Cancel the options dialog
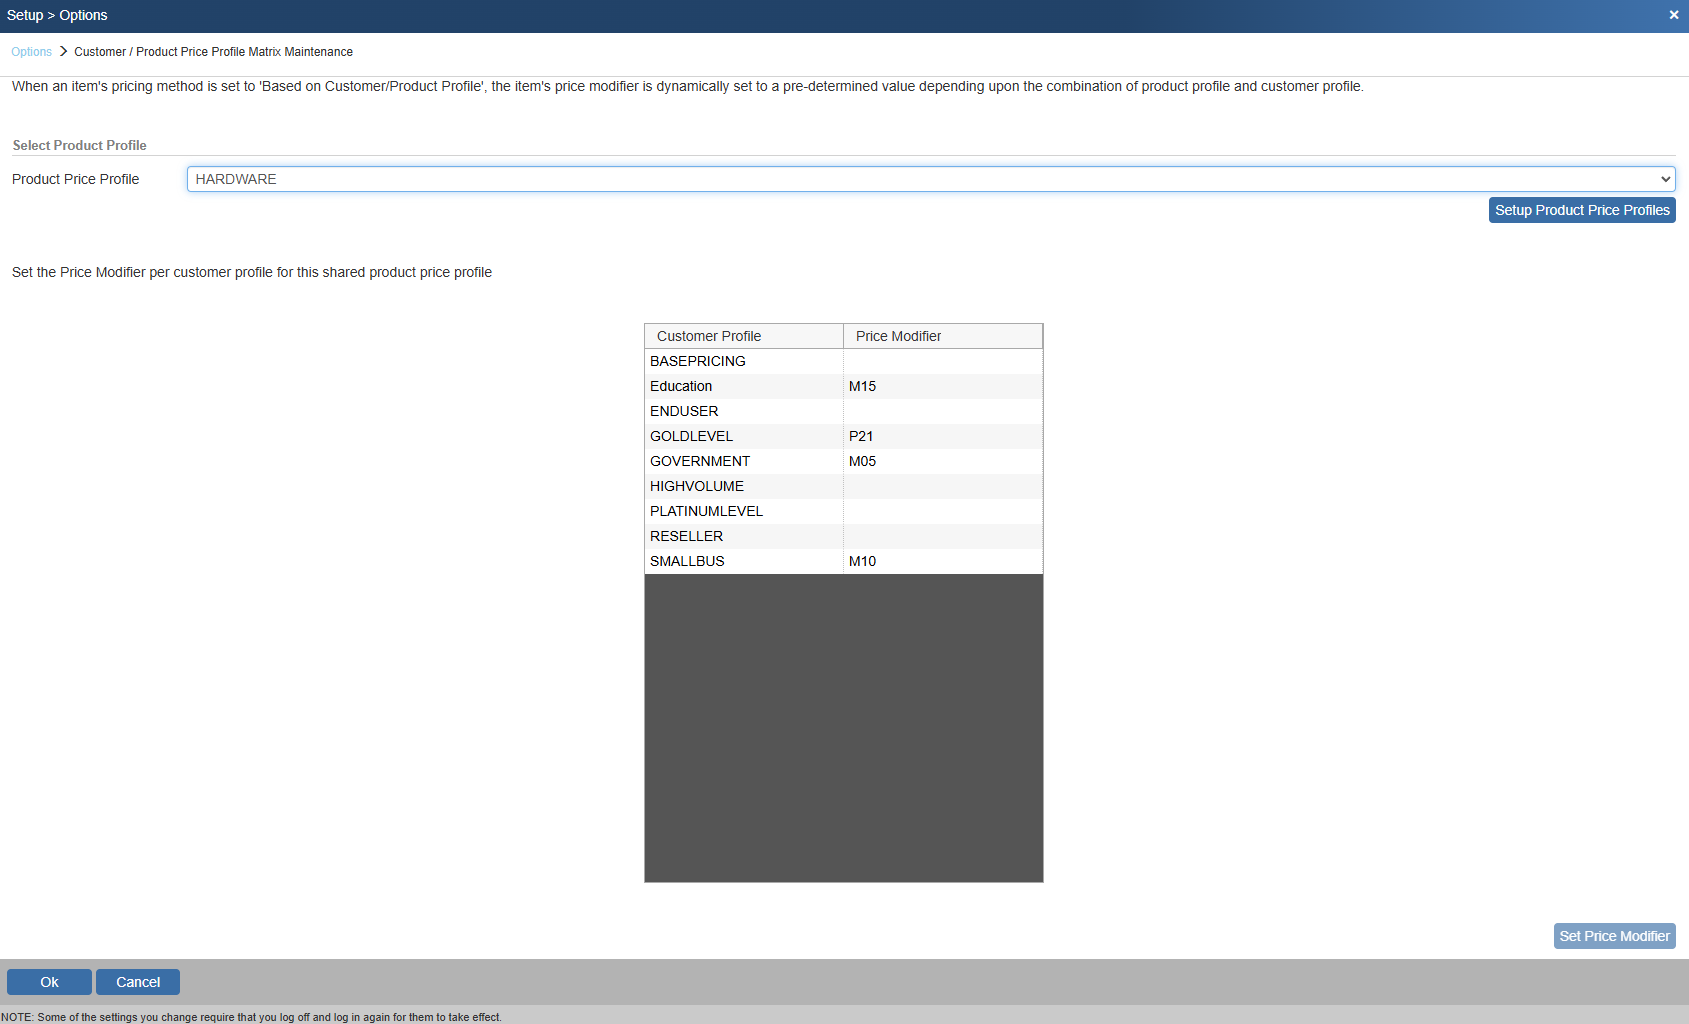This screenshot has height=1024, width=1689. point(138,982)
